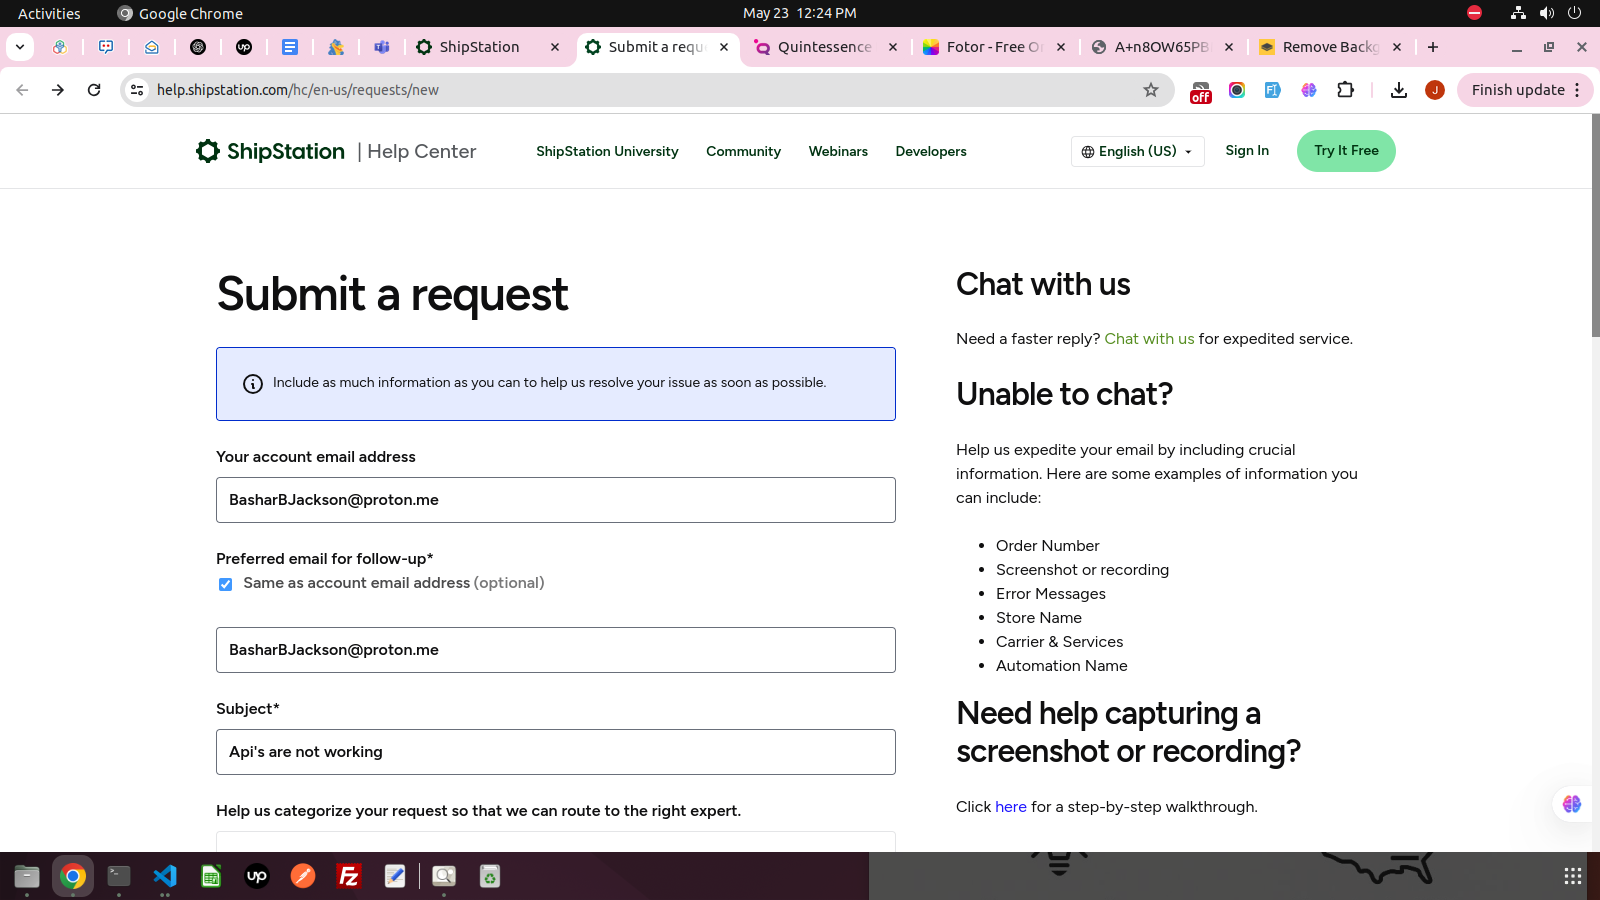Launch FileZilla from the dock
The width and height of the screenshot is (1600, 900).
[x=349, y=876]
